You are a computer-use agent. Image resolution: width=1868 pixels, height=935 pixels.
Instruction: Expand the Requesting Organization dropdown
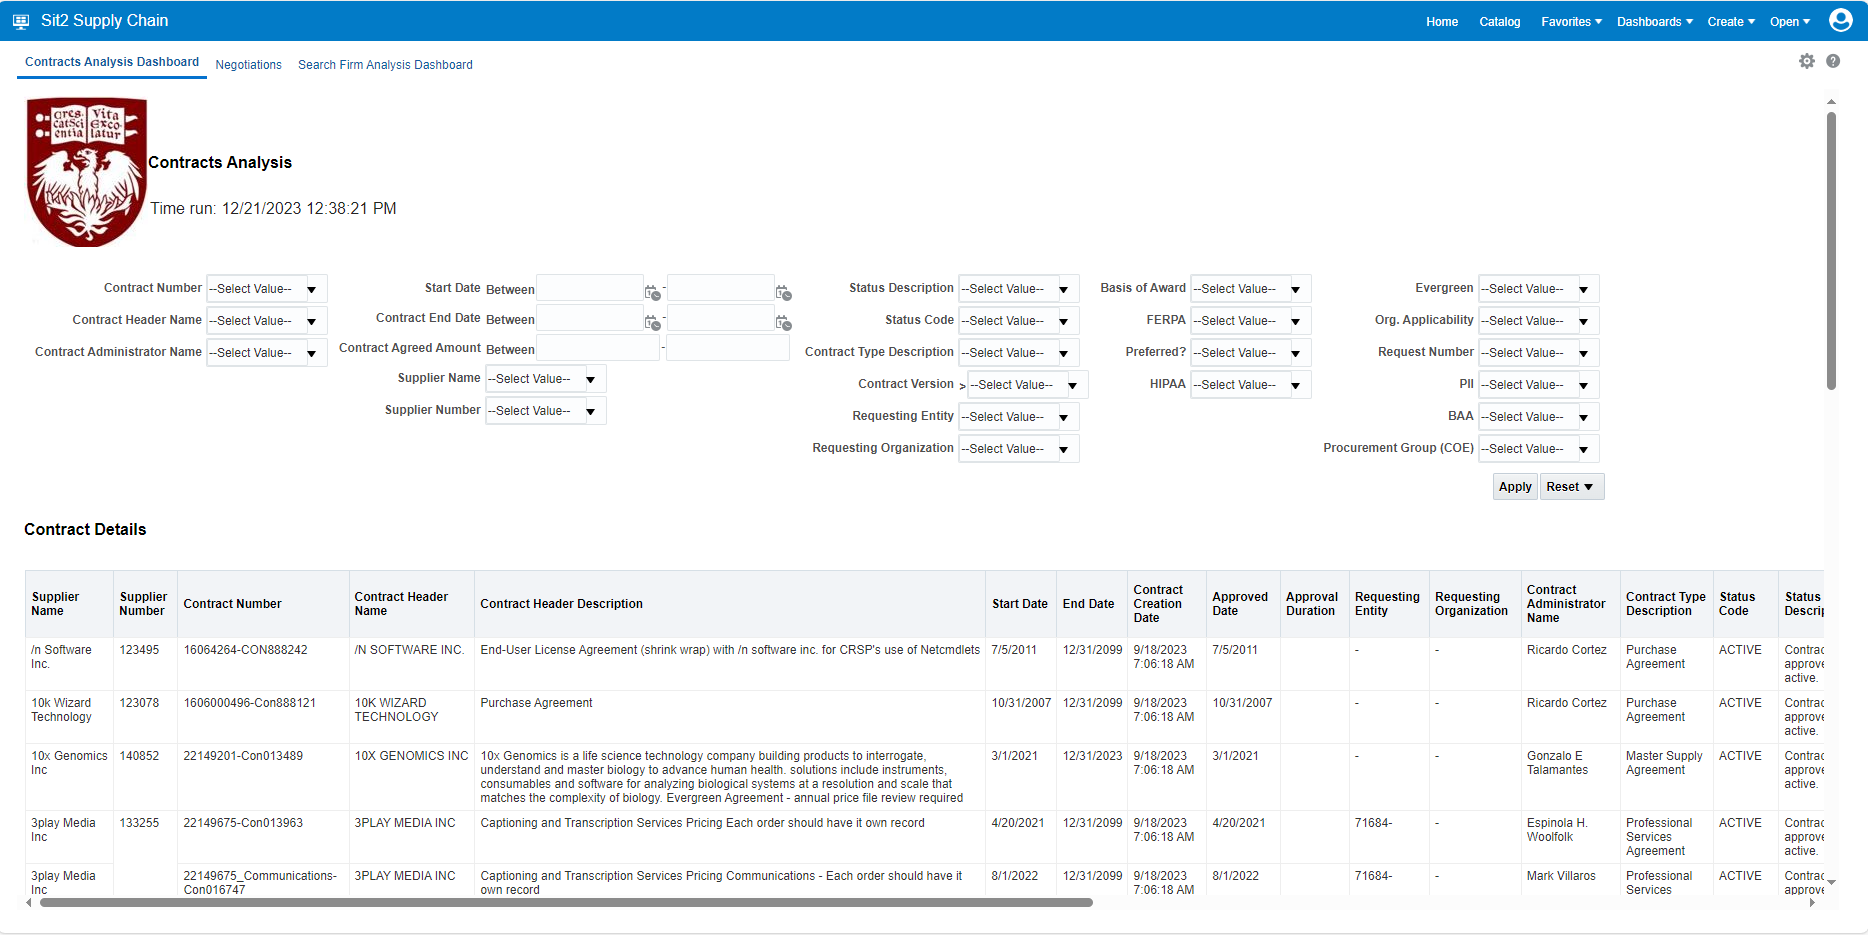1064,449
